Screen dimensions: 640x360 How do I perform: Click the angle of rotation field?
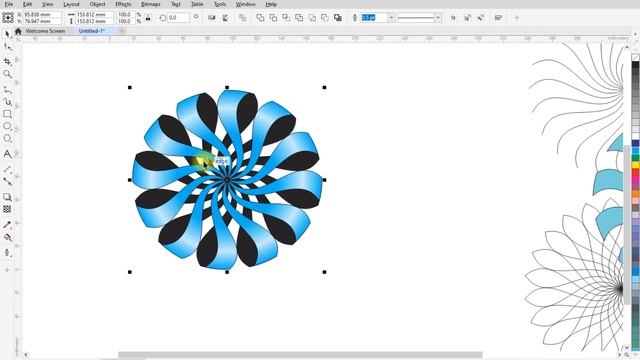(x=178, y=18)
